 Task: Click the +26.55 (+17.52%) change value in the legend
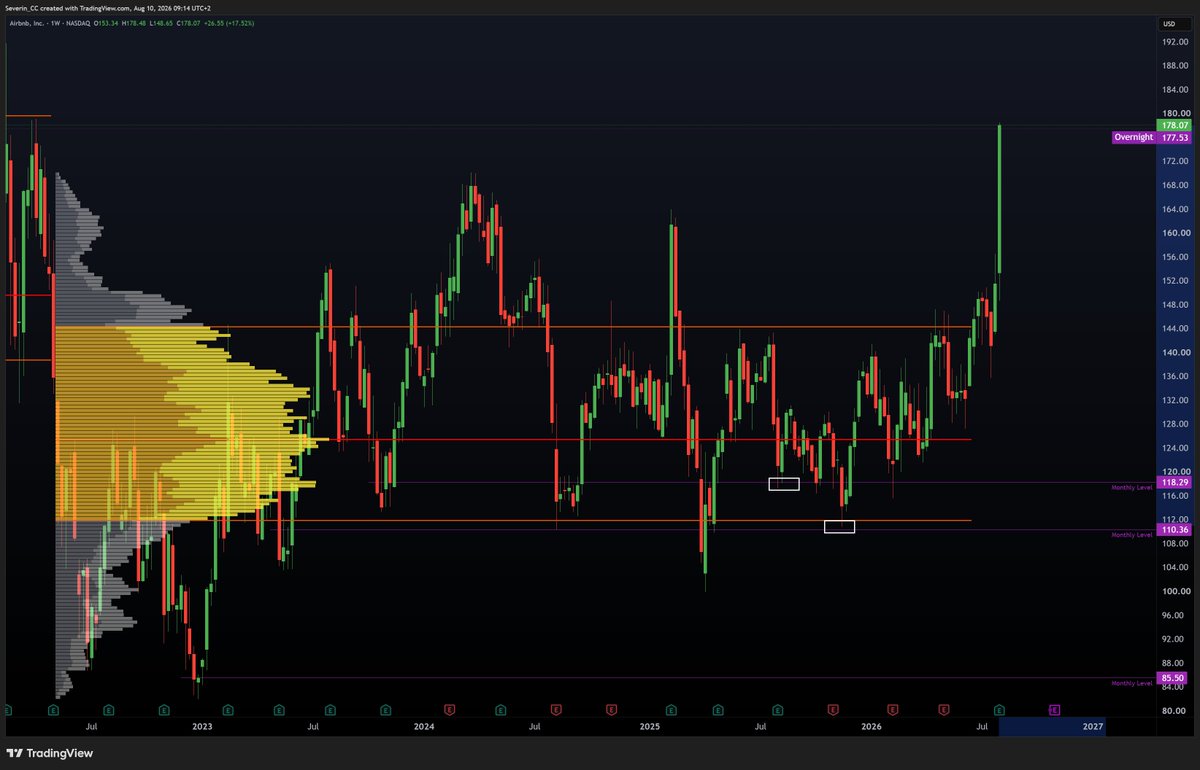tap(231, 22)
